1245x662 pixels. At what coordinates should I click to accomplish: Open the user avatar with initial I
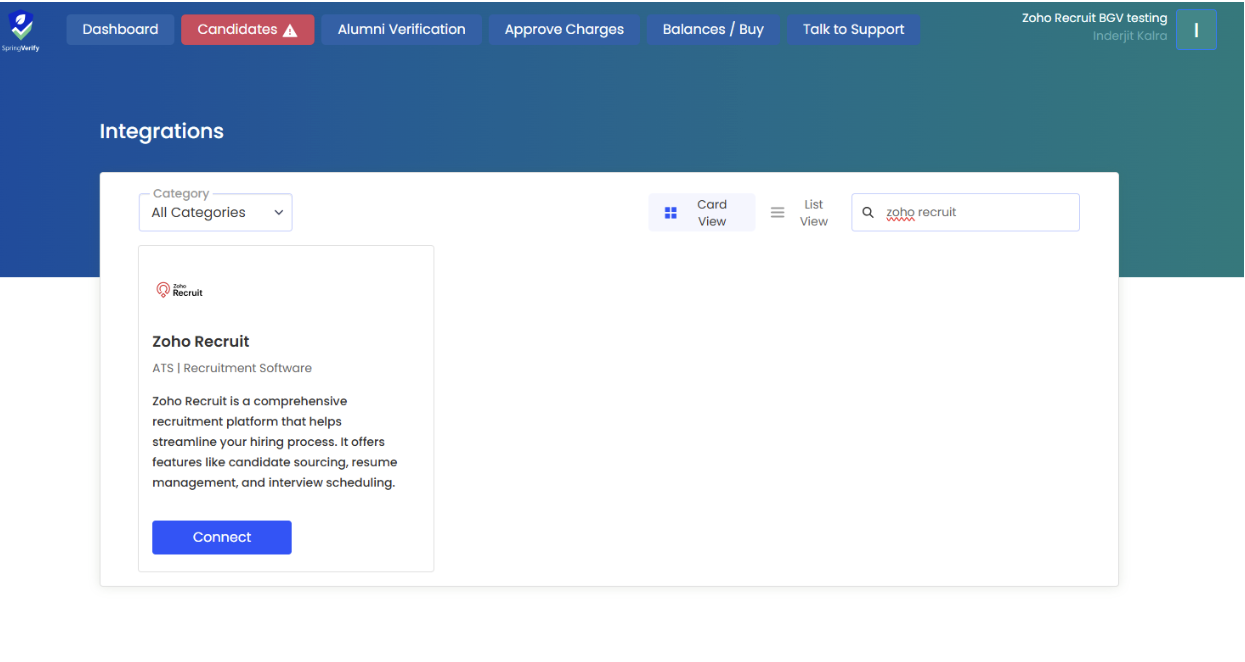pyautogui.click(x=1196, y=30)
